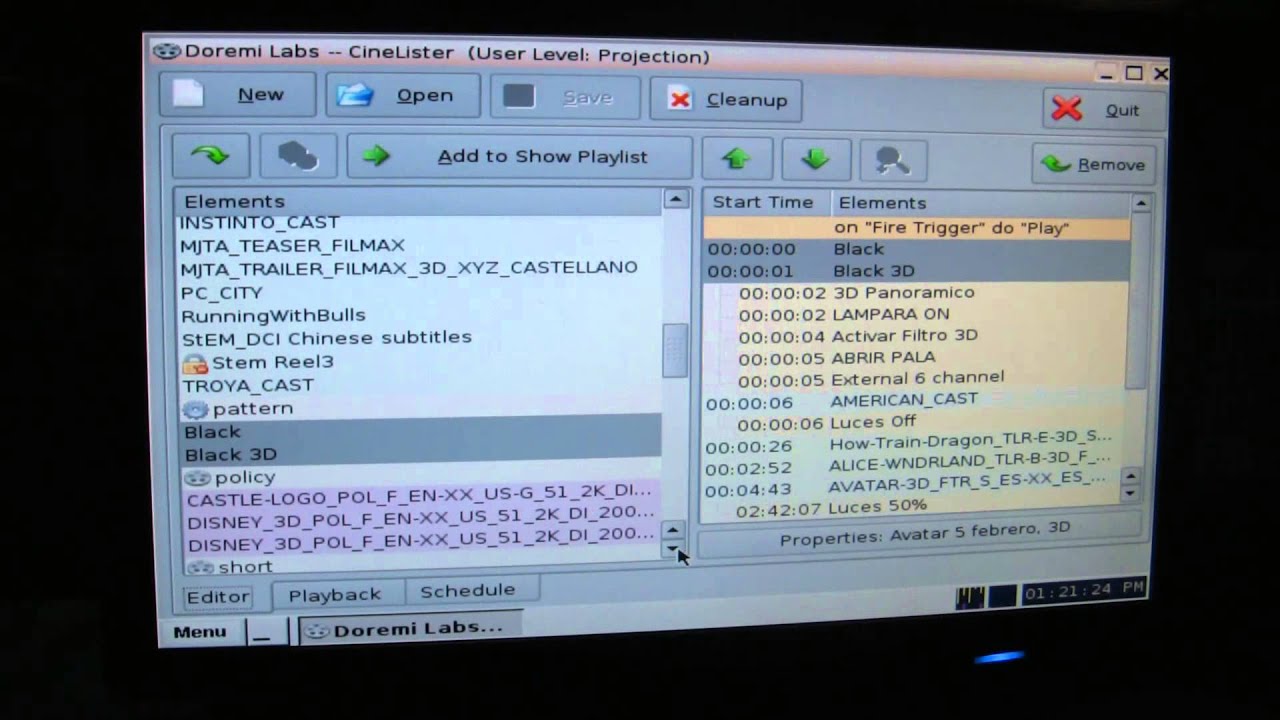
Task: Move playlist item down with green arrow
Action: (815, 159)
